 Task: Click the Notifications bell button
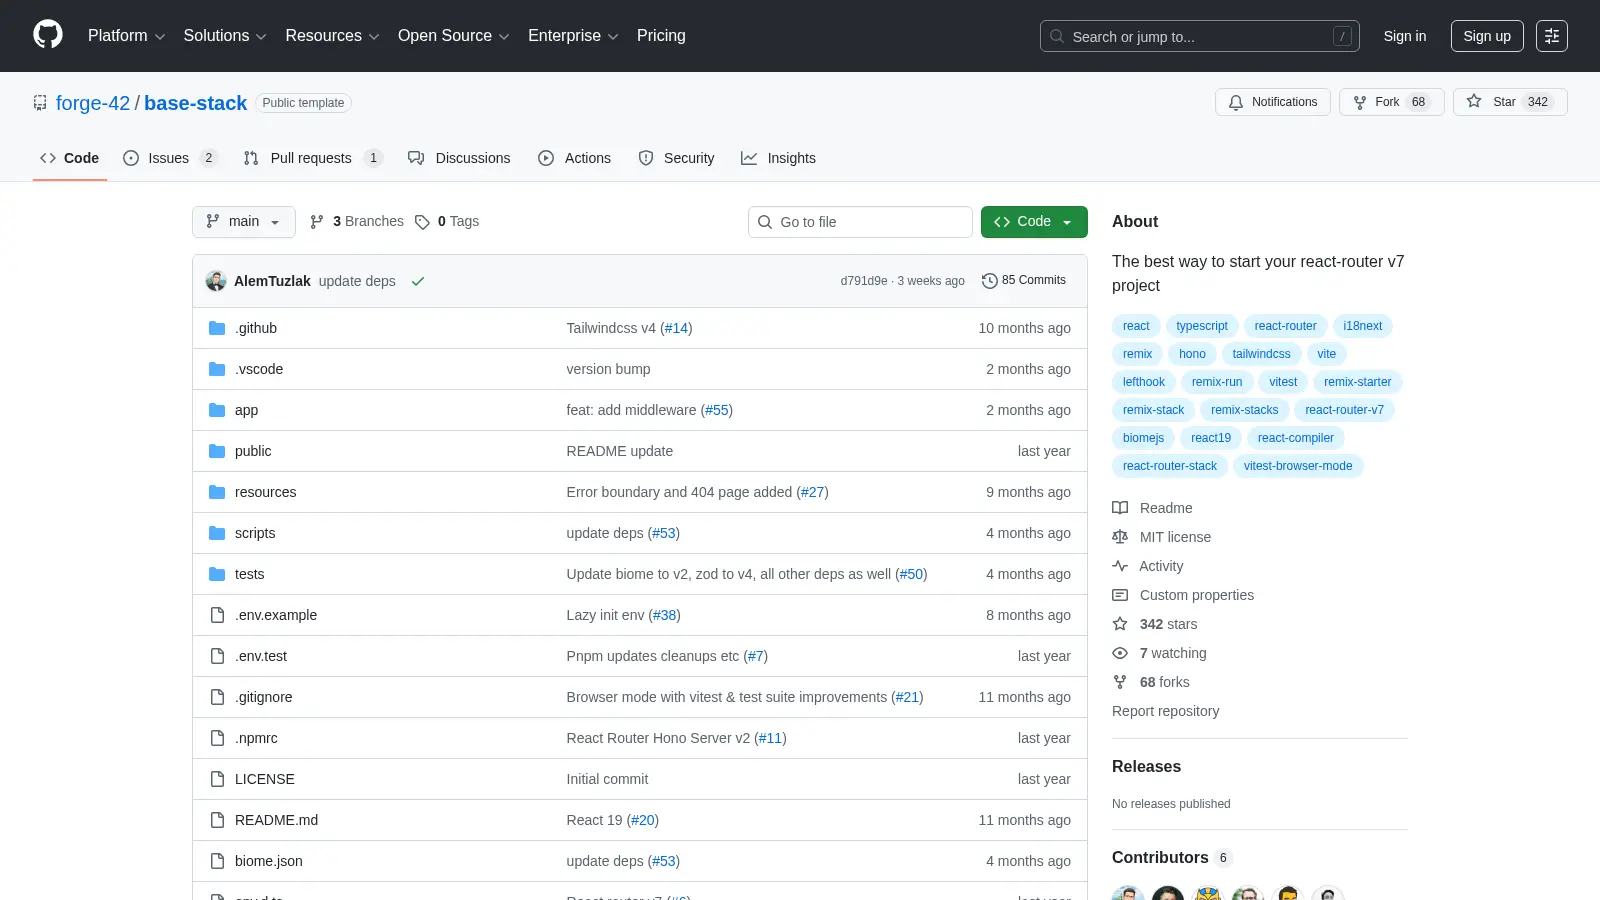(1273, 102)
